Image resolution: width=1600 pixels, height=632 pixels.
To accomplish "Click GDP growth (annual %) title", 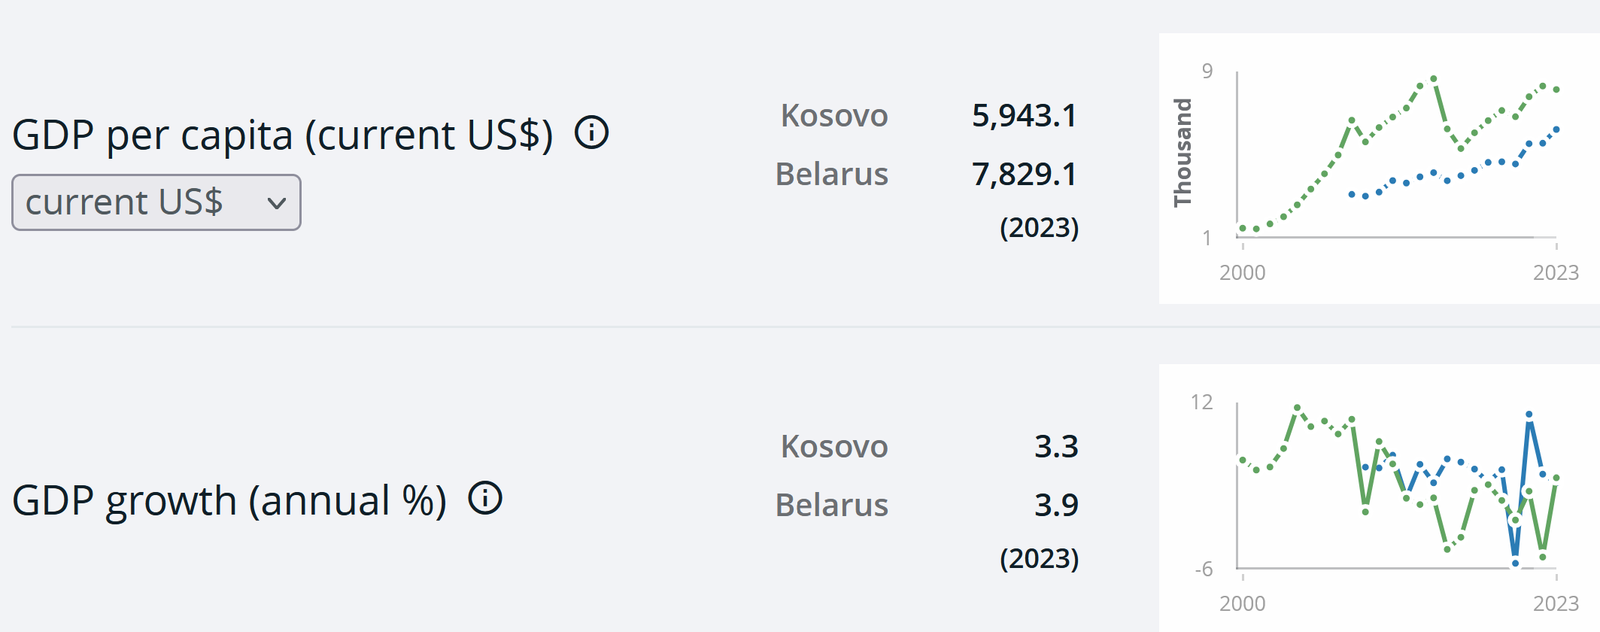I will [229, 501].
